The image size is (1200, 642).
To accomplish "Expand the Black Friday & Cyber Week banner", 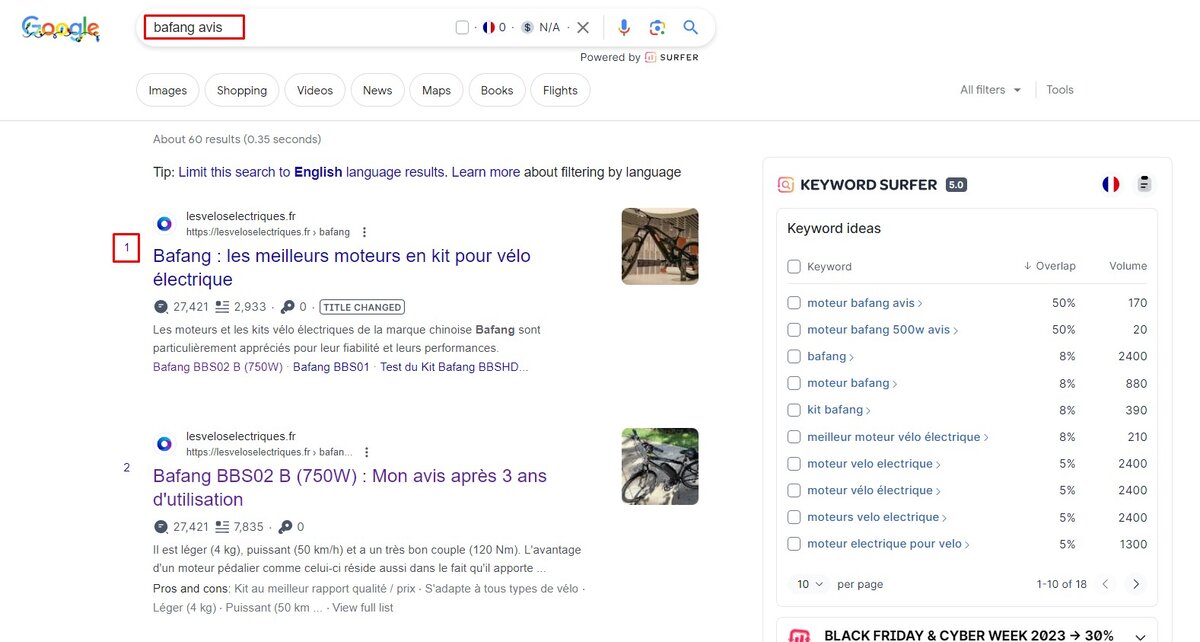I will tap(1140, 636).
